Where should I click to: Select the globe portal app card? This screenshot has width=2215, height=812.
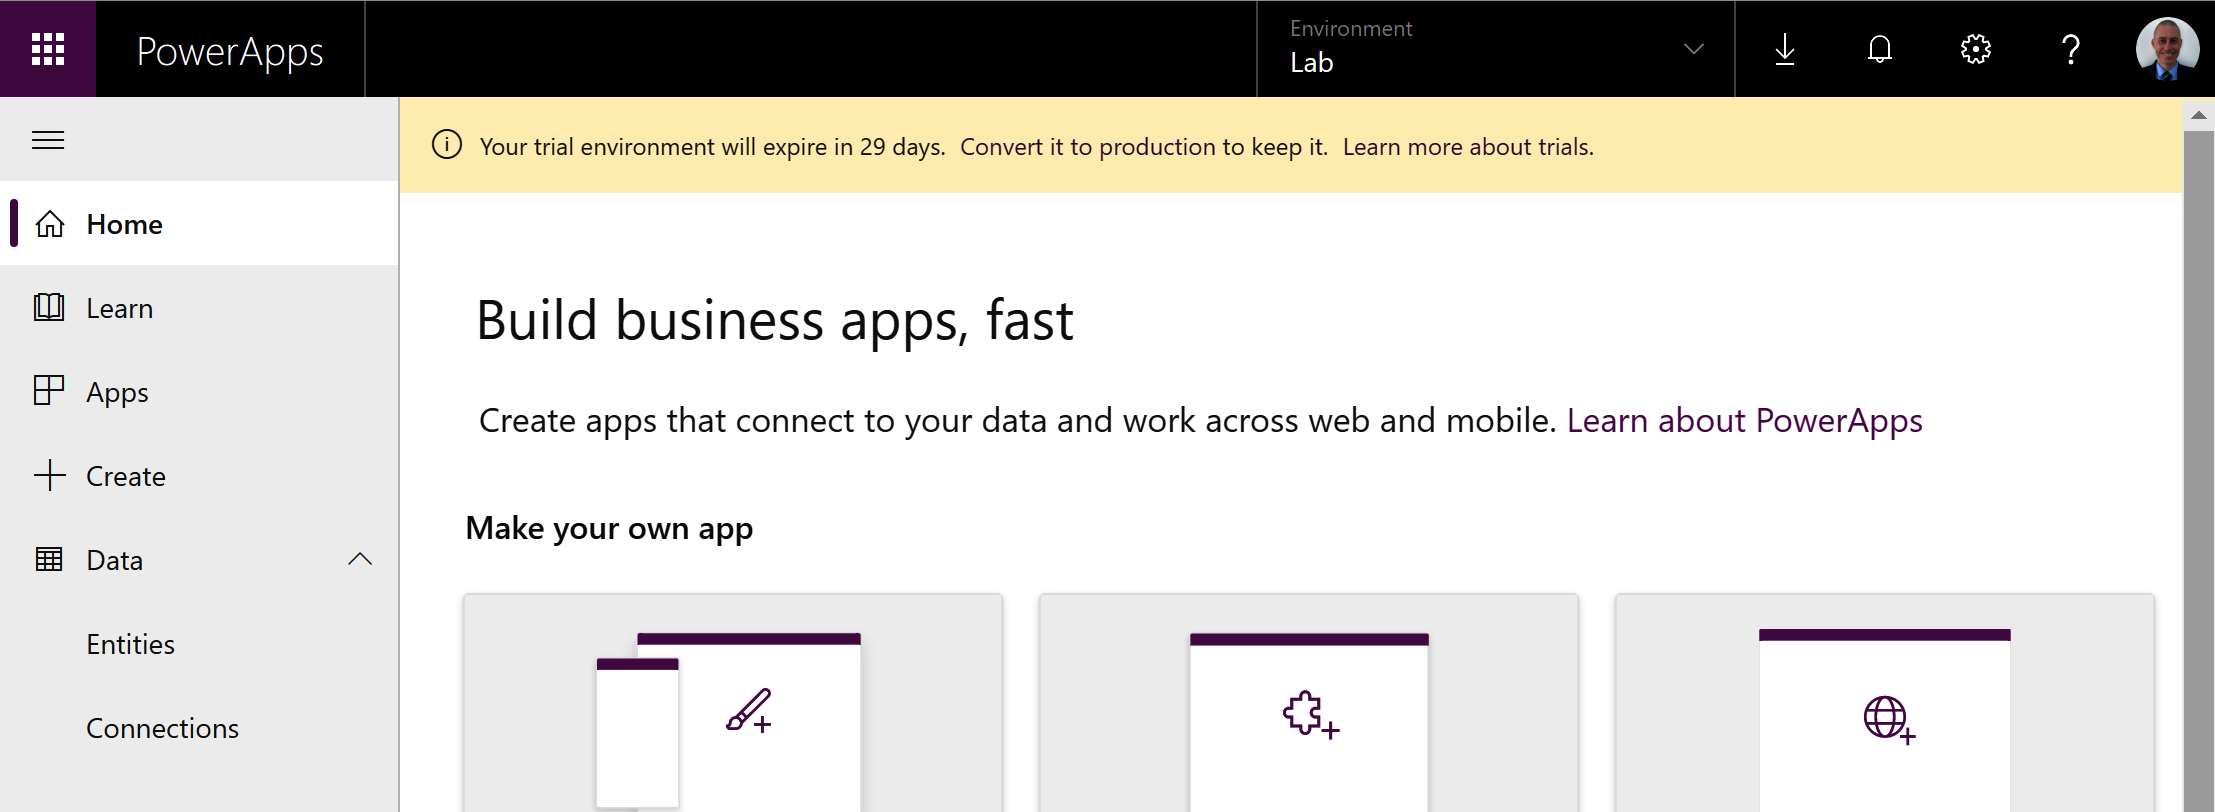1885,703
